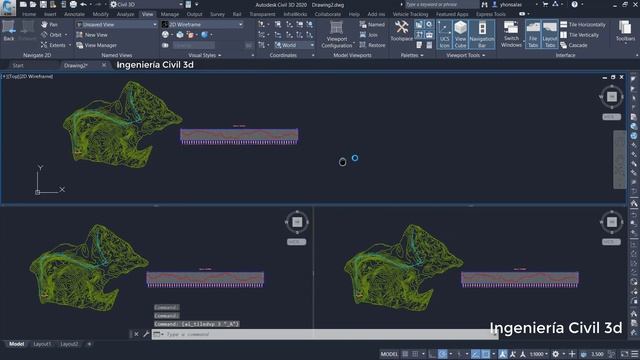Click the Tile Vertically icon
Screen dimensions: 640x360
[564, 35]
